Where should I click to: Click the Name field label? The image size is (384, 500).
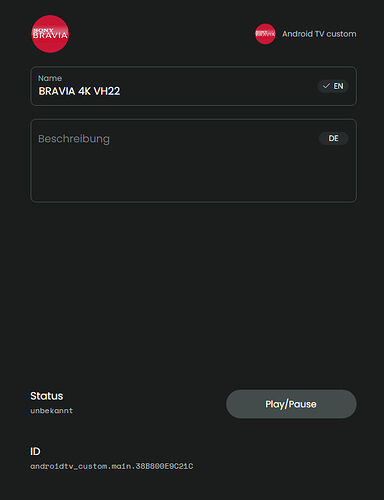tap(50, 78)
